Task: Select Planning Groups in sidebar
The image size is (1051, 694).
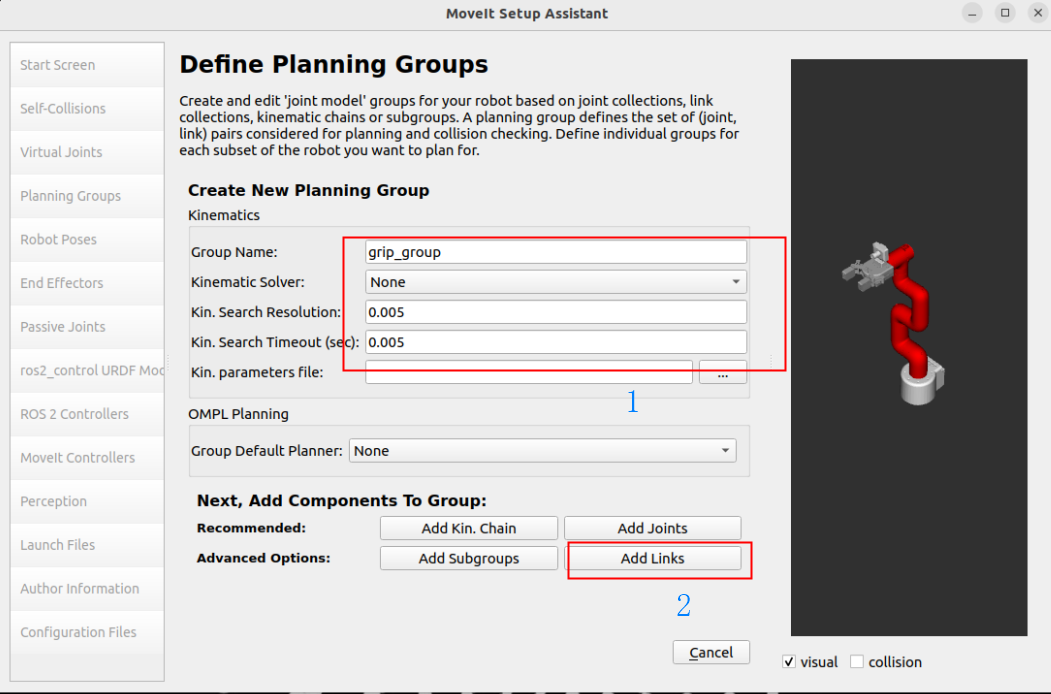Action: pyautogui.click(x=87, y=196)
